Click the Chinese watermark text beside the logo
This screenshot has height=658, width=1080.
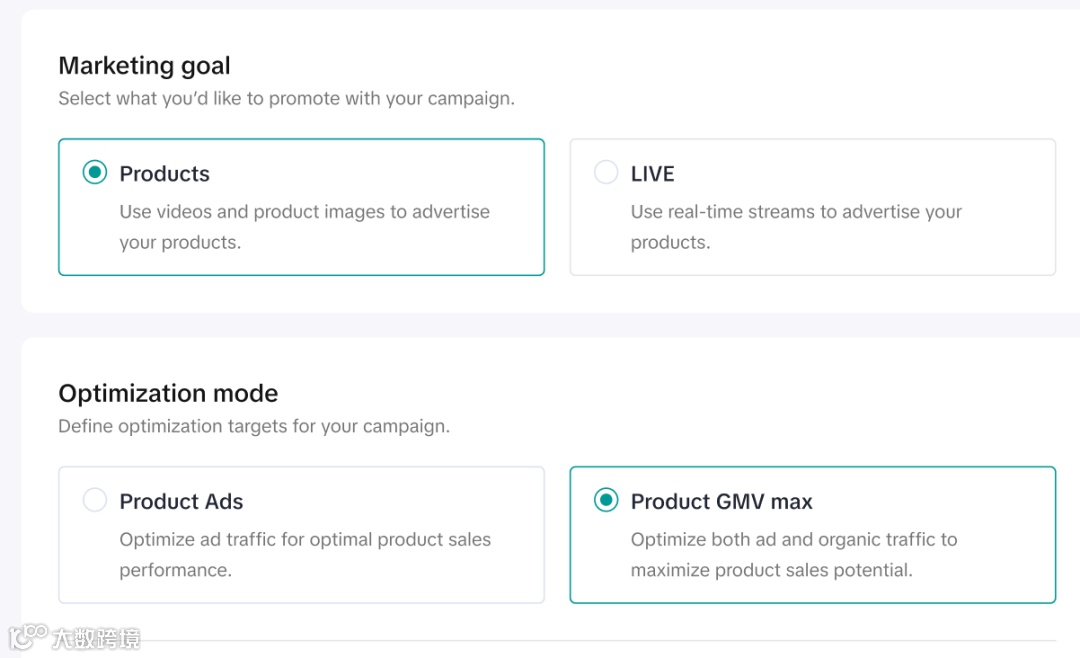pyautogui.click(x=96, y=638)
